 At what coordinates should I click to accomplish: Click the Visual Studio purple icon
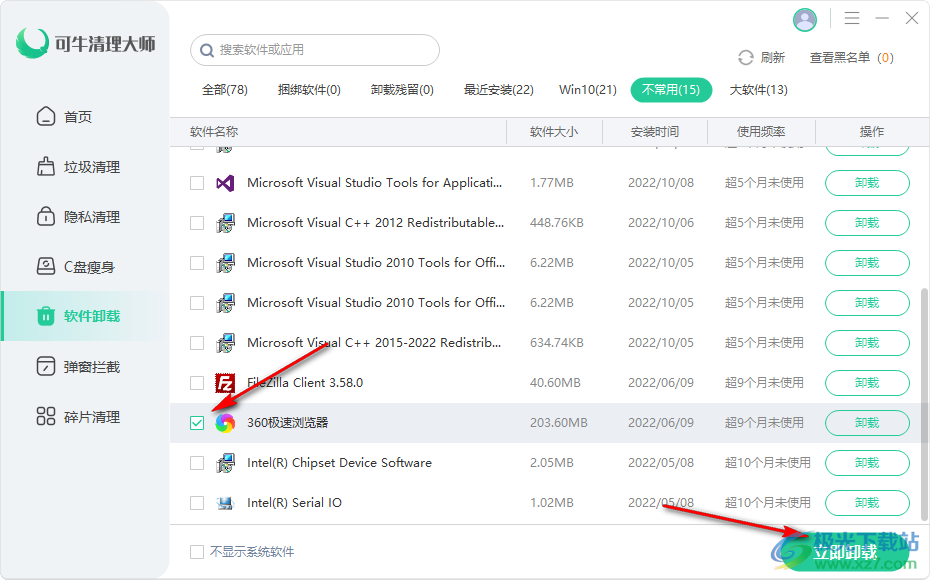pos(225,183)
